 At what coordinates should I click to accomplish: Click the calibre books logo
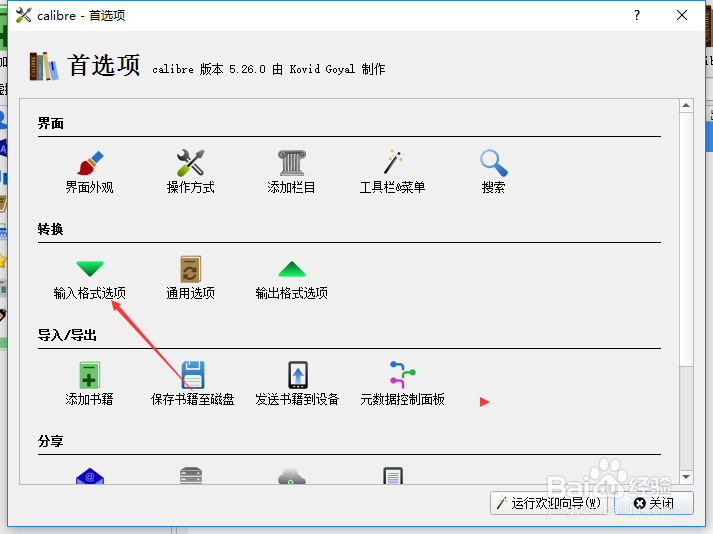click(x=44, y=66)
